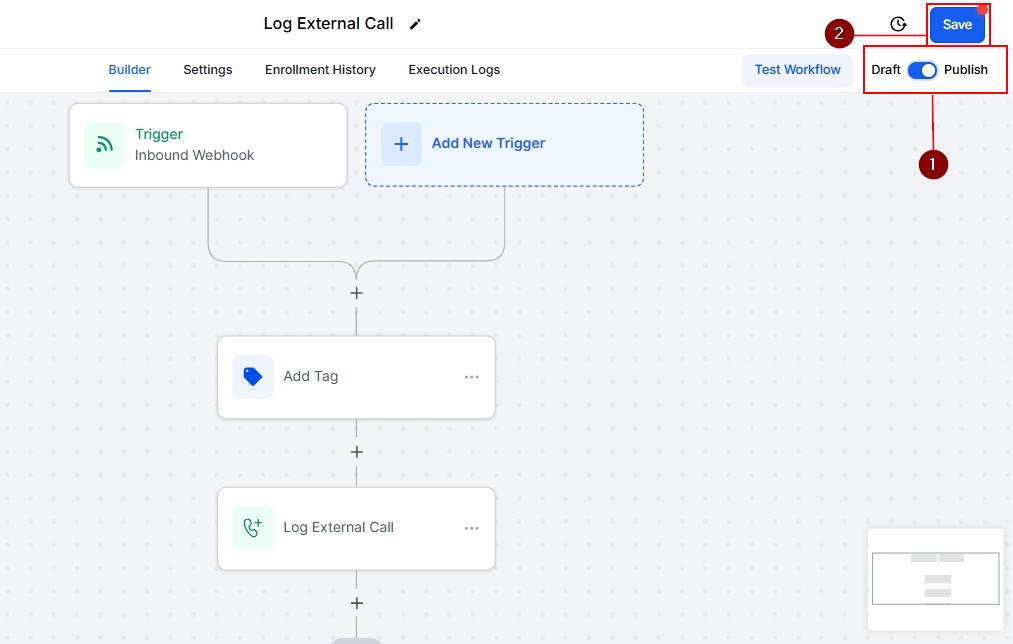Click the Test Workflow button

797,70
